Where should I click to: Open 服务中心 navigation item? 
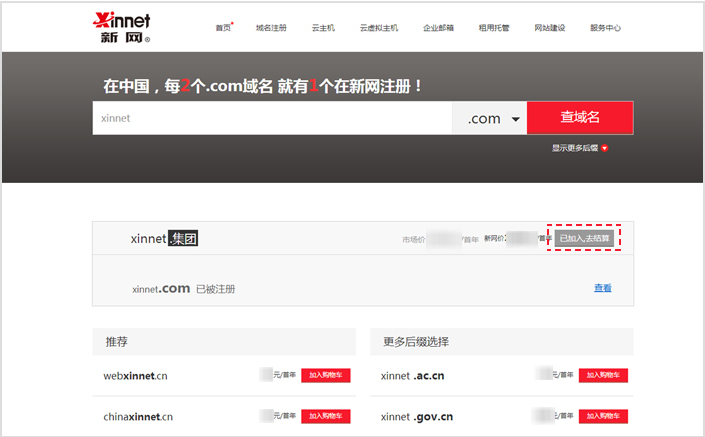click(606, 28)
